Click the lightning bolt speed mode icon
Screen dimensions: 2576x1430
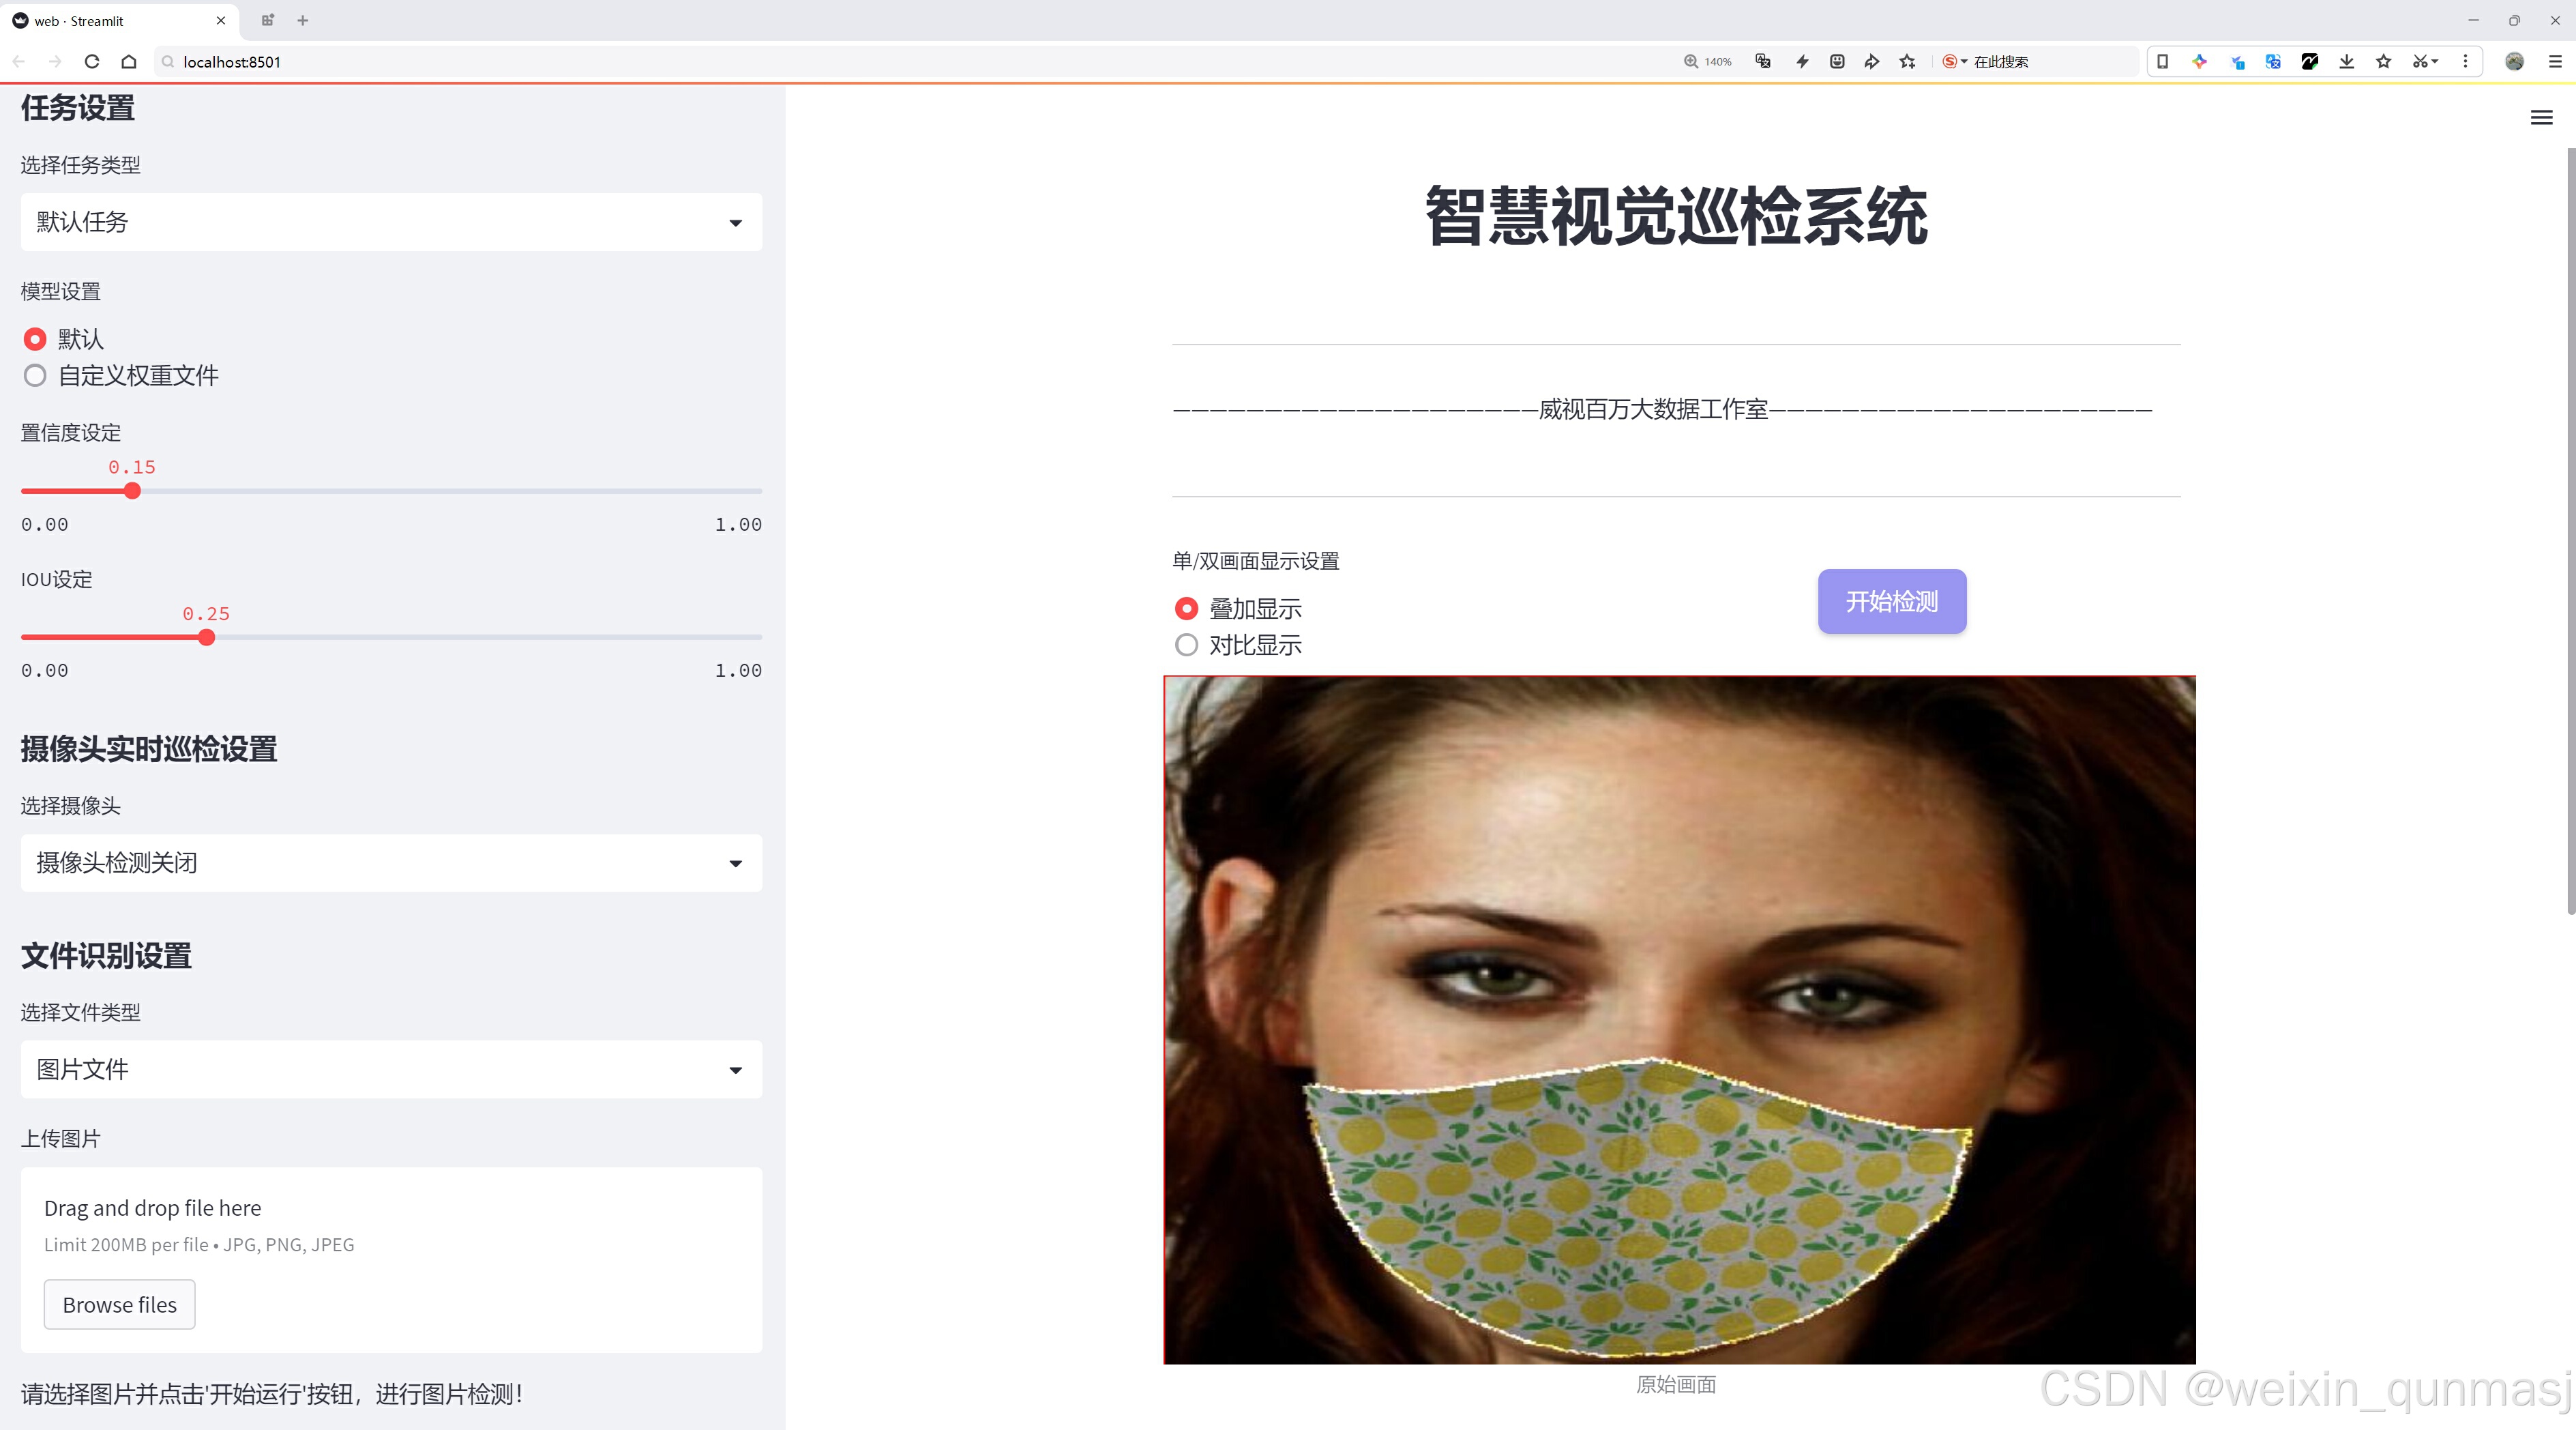1802,62
